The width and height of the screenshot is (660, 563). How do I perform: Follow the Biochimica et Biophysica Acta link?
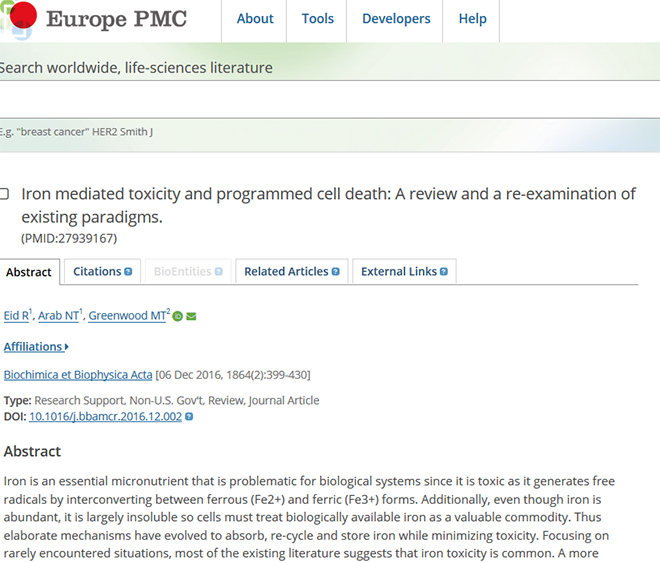pos(78,375)
